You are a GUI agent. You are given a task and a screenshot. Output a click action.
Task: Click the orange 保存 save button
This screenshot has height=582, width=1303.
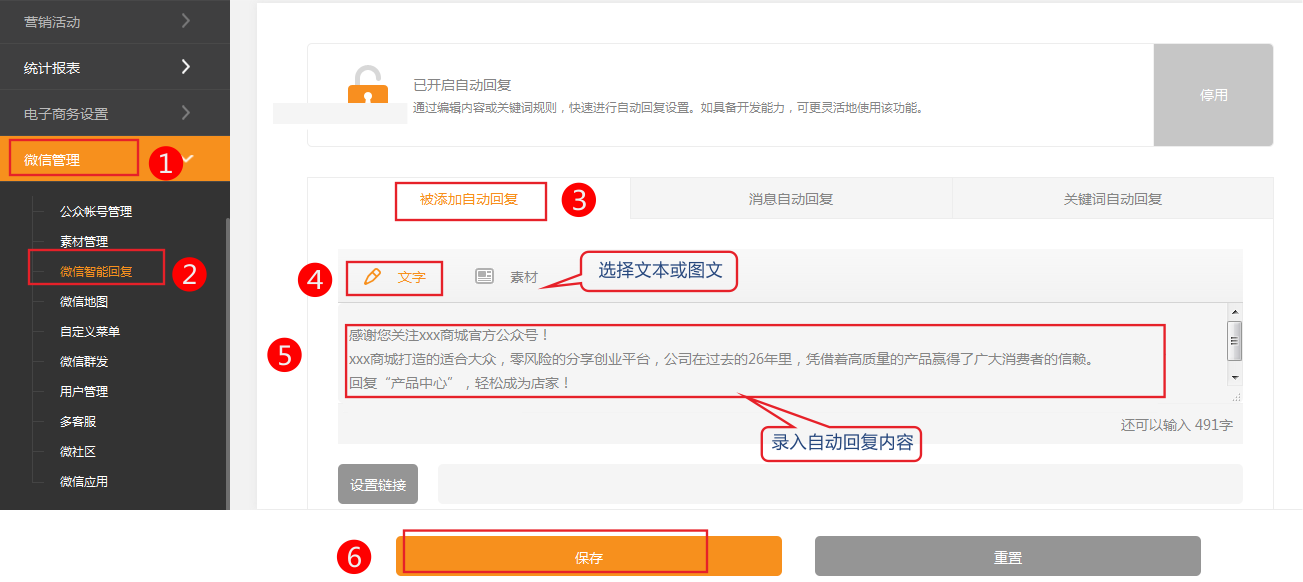click(x=588, y=557)
